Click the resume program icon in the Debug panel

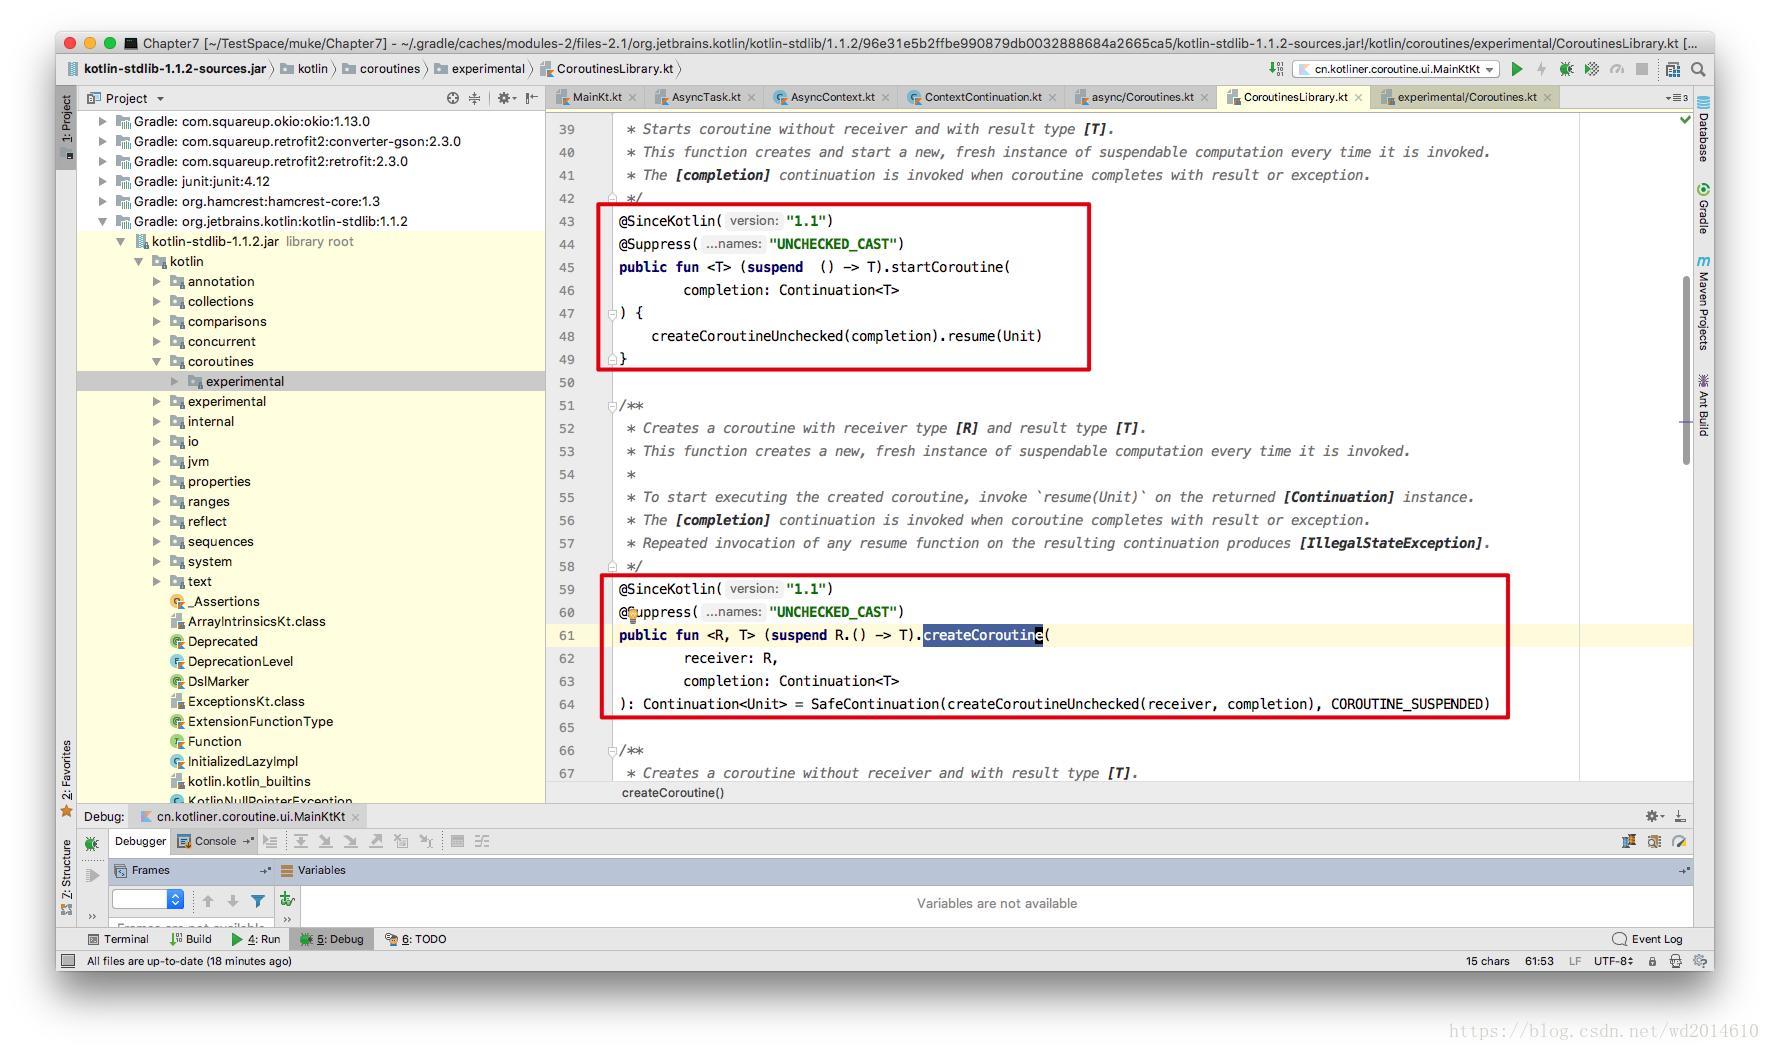click(91, 875)
